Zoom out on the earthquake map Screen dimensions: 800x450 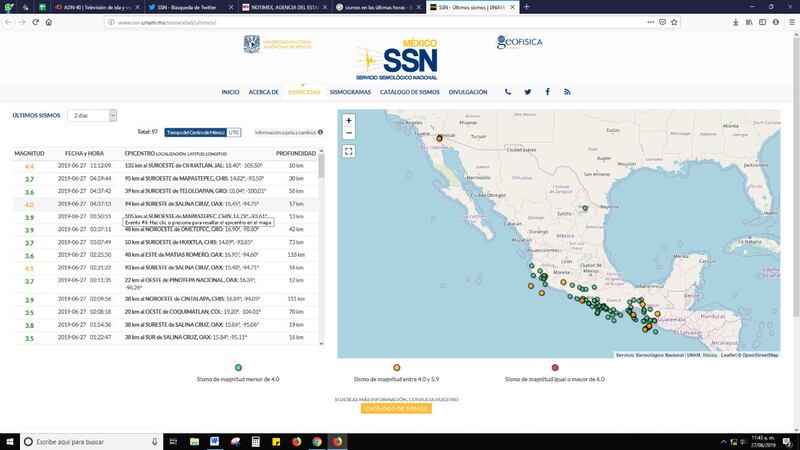pos(348,133)
